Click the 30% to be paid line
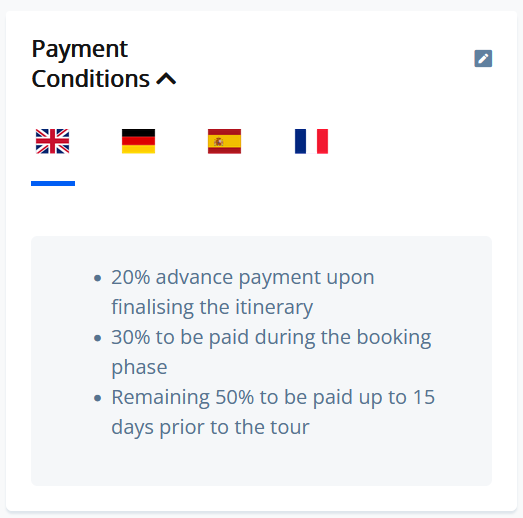The height and width of the screenshot is (518, 523). [x=271, y=337]
